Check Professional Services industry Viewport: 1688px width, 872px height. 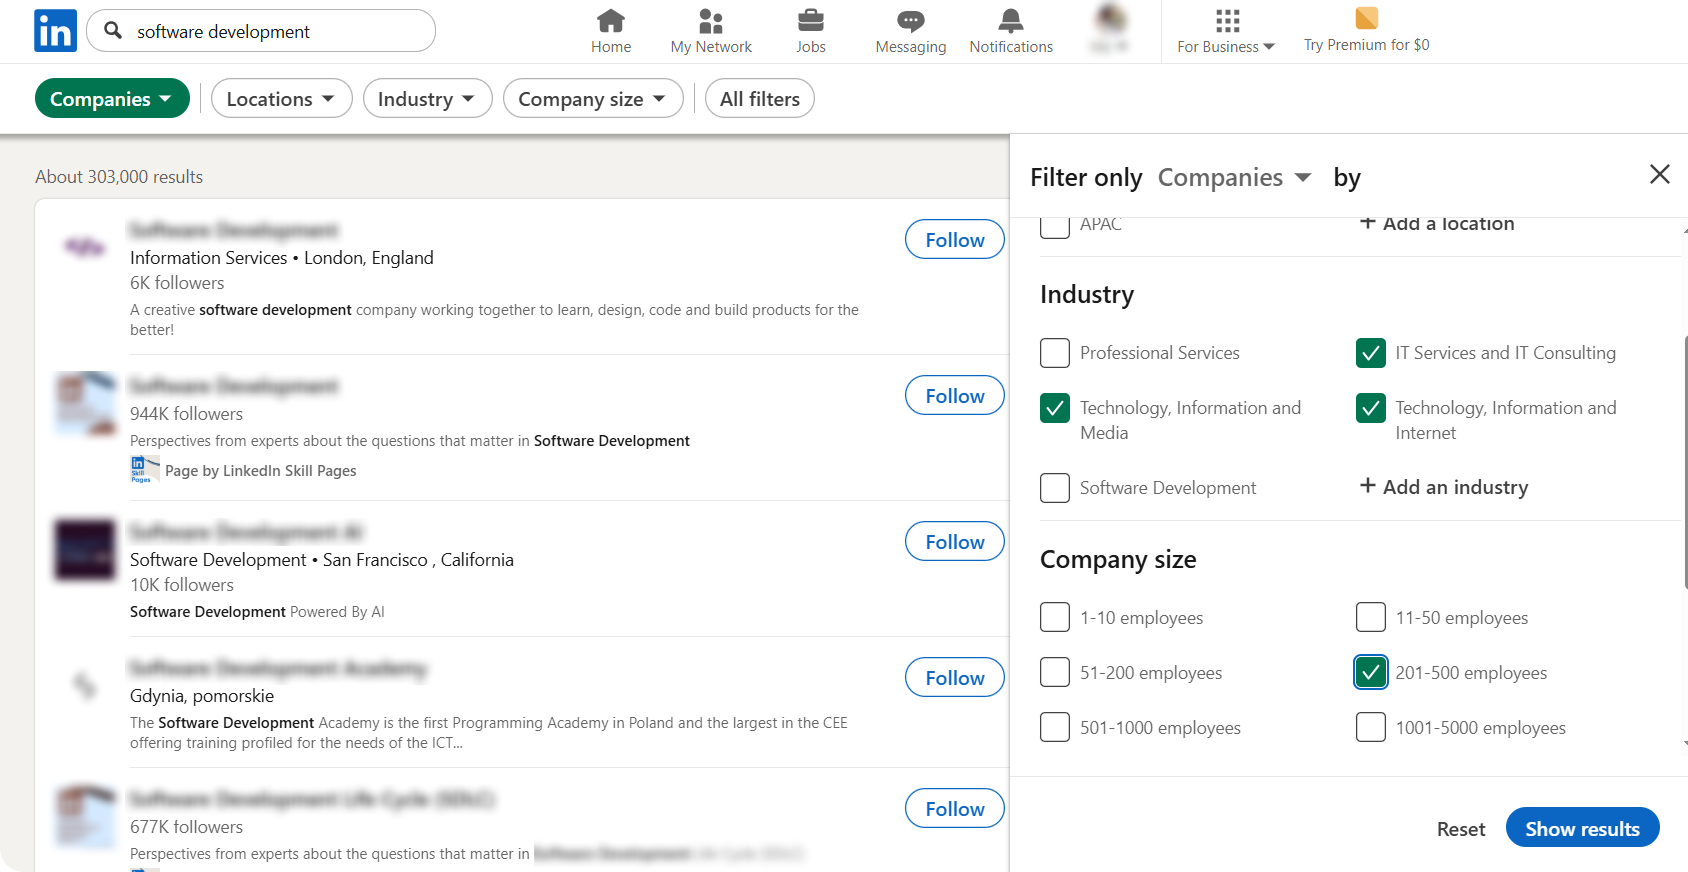[1055, 353]
